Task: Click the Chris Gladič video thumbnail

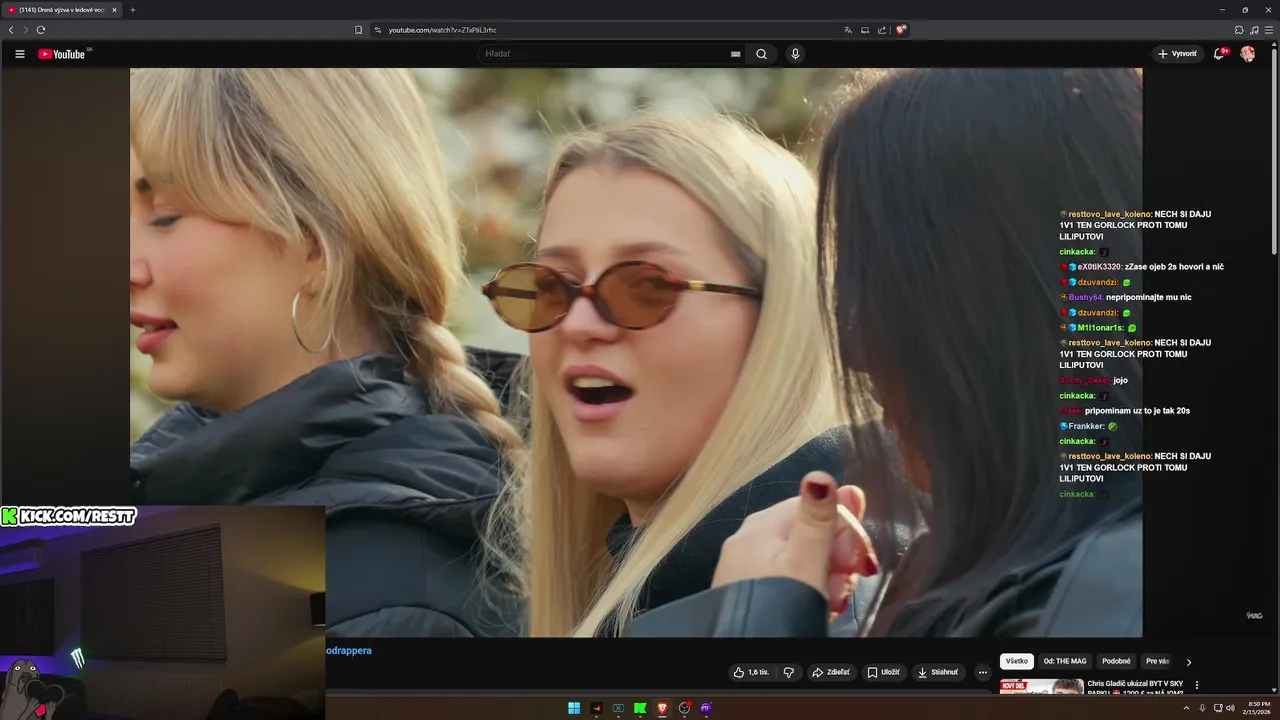Action: (x=1041, y=686)
